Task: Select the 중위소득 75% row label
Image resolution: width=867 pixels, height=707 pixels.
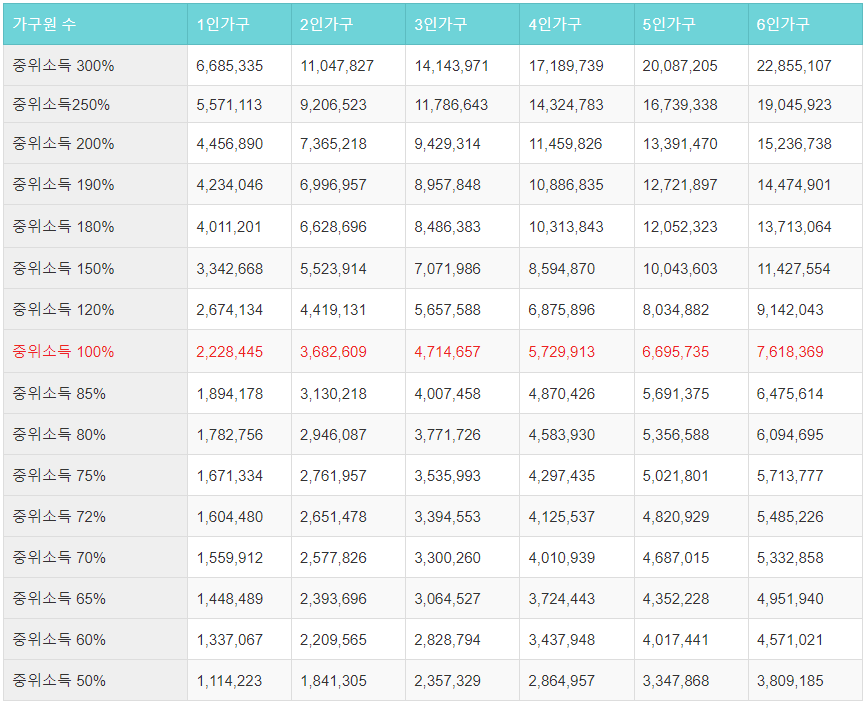Action: [x=59, y=475]
